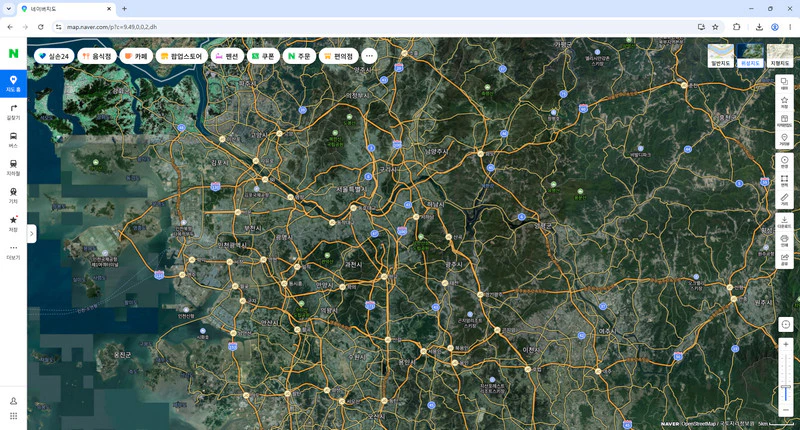800x430 pixels.
Task: Show more category chips with ellipsis
Action: tap(369, 56)
